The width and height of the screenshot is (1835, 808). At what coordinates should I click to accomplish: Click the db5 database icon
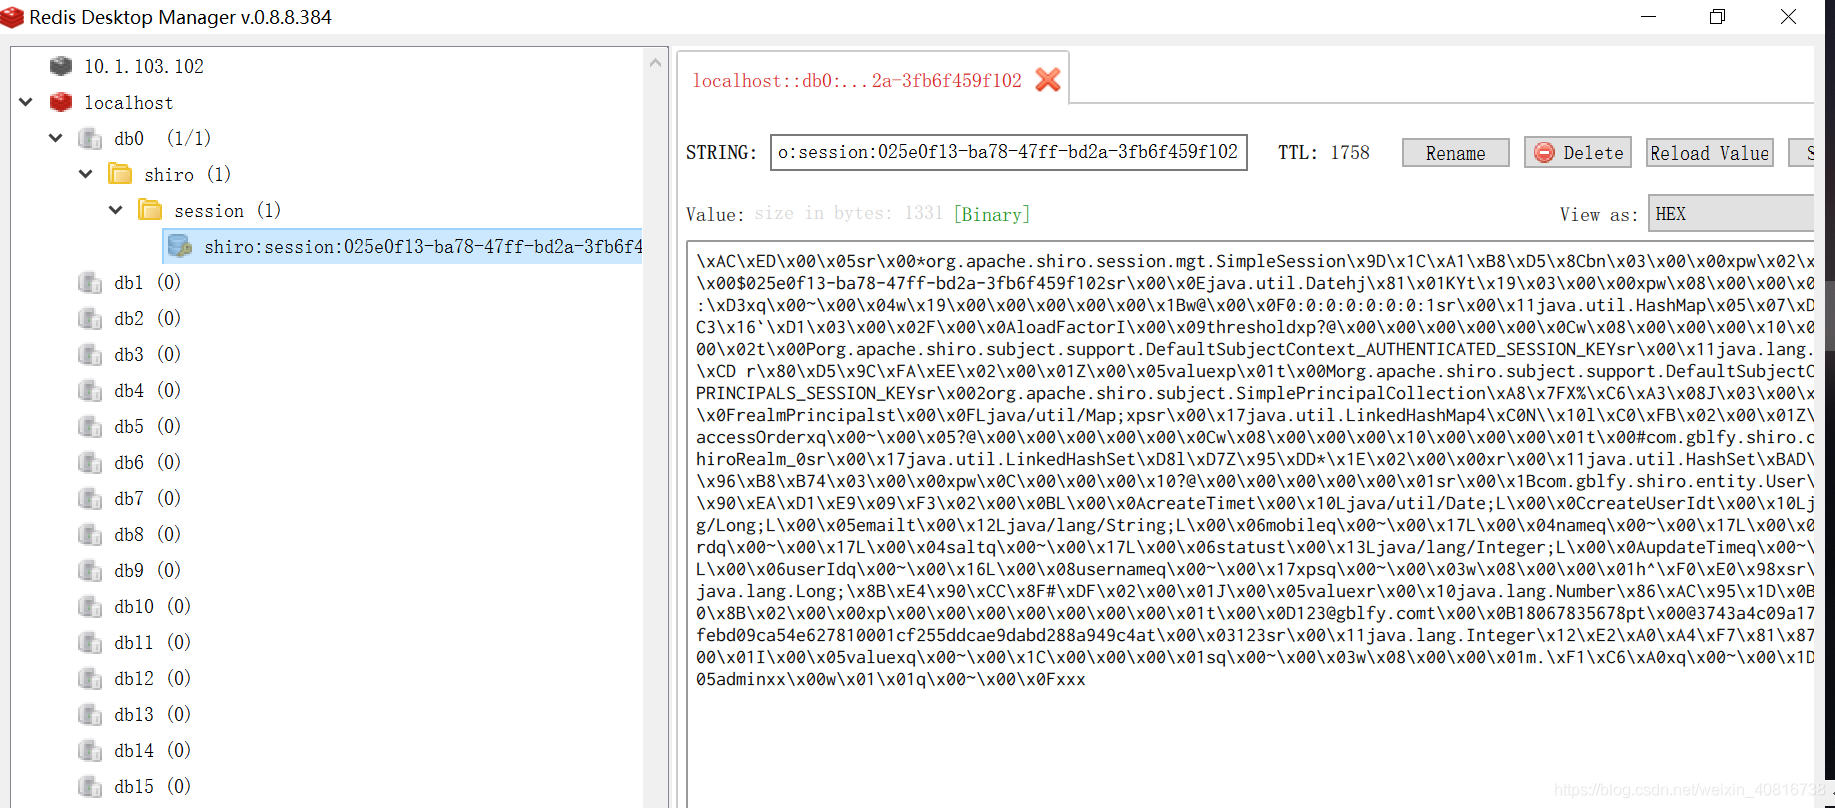pyautogui.click(x=90, y=426)
